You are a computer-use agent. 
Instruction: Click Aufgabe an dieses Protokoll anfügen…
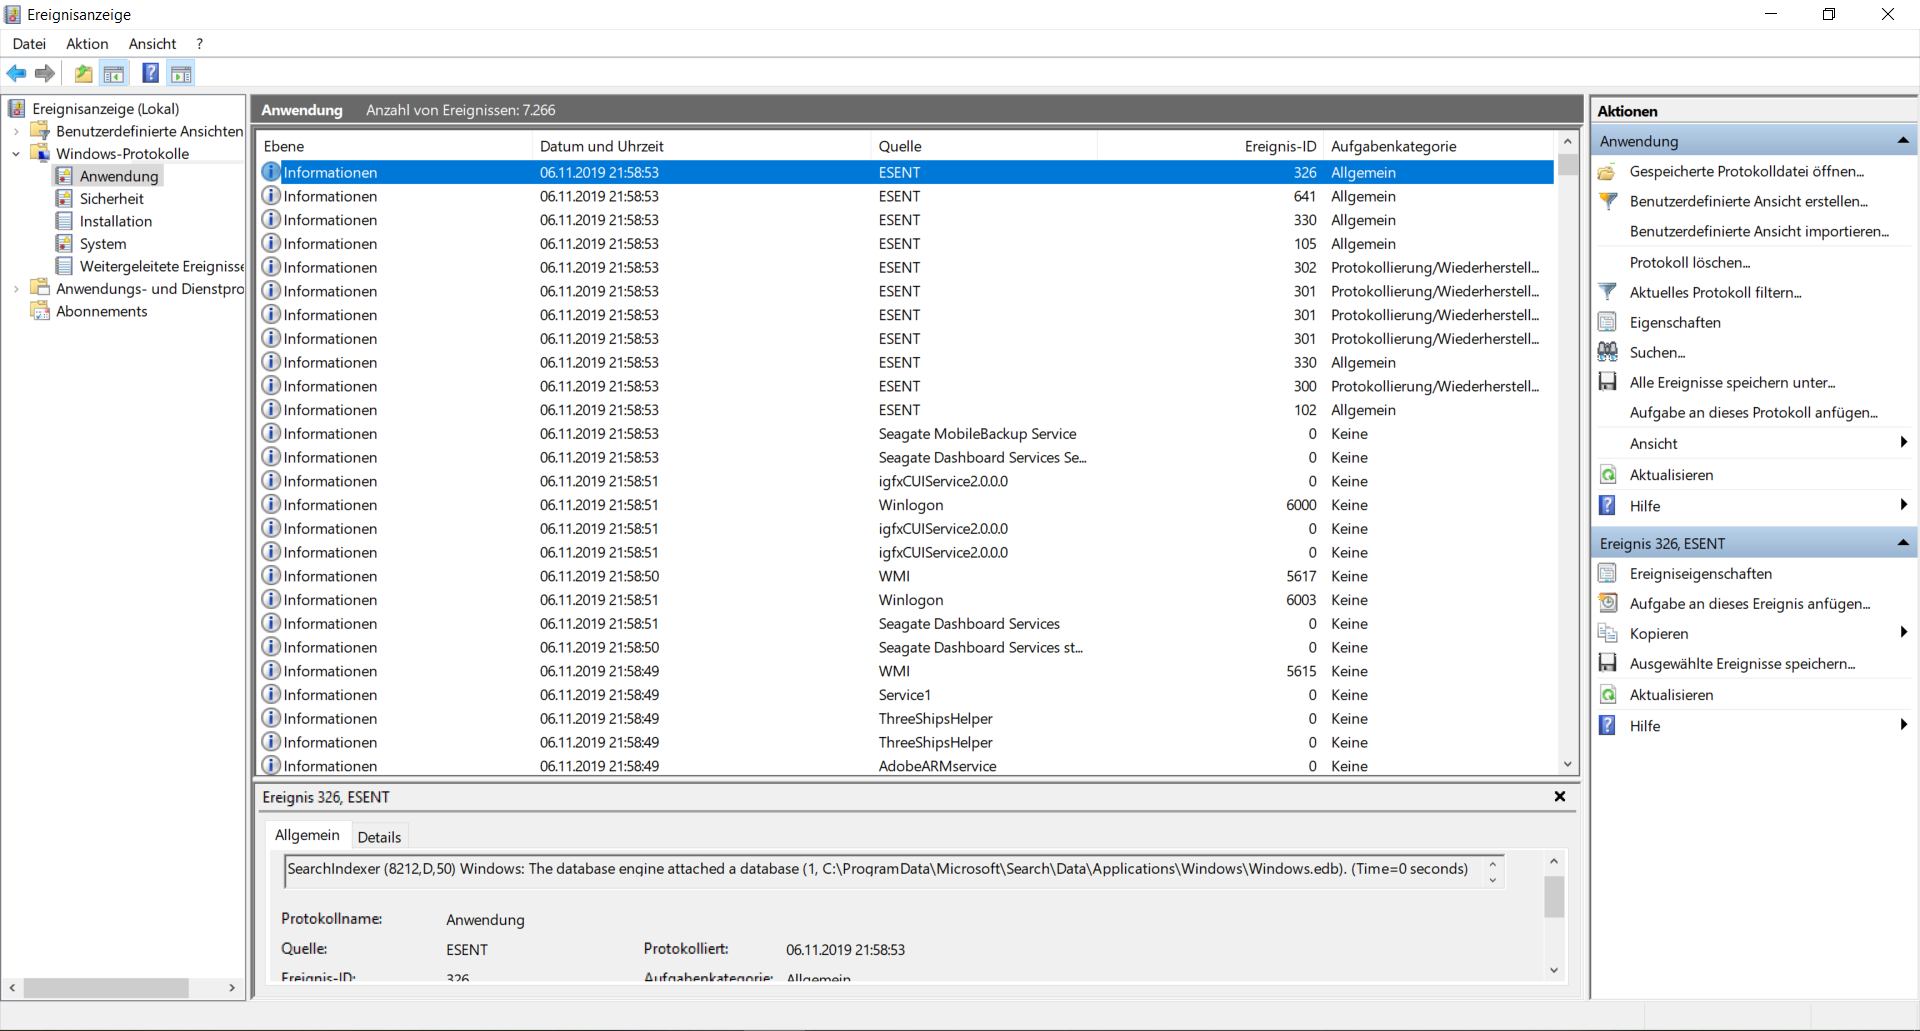click(1753, 412)
